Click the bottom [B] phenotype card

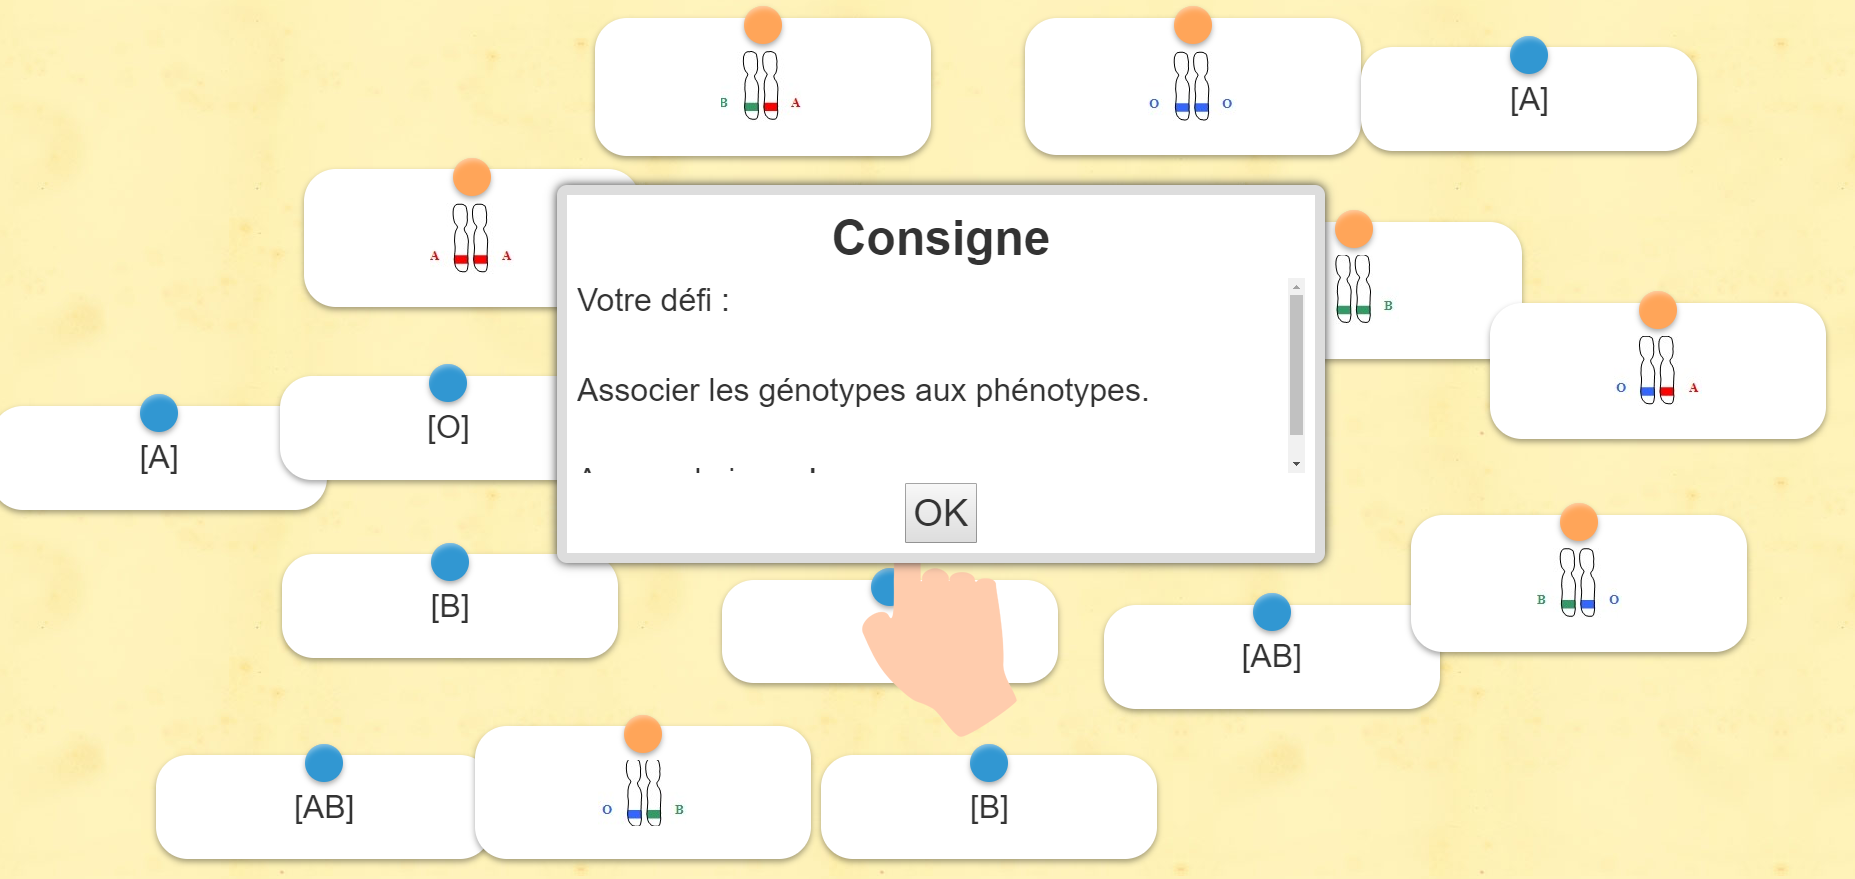point(988,807)
